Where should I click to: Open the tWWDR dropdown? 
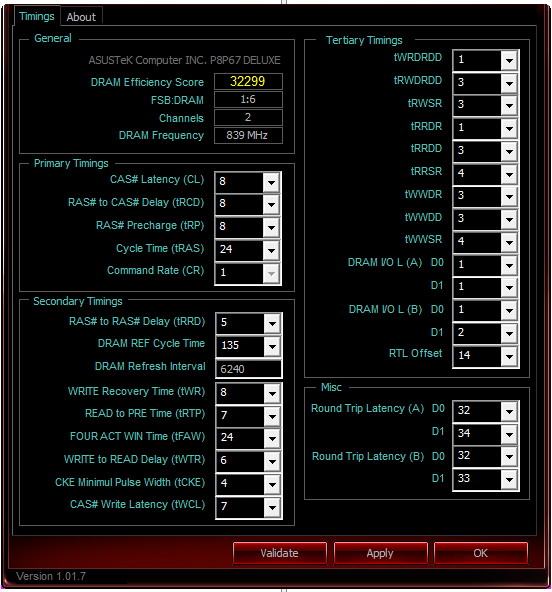[509, 197]
